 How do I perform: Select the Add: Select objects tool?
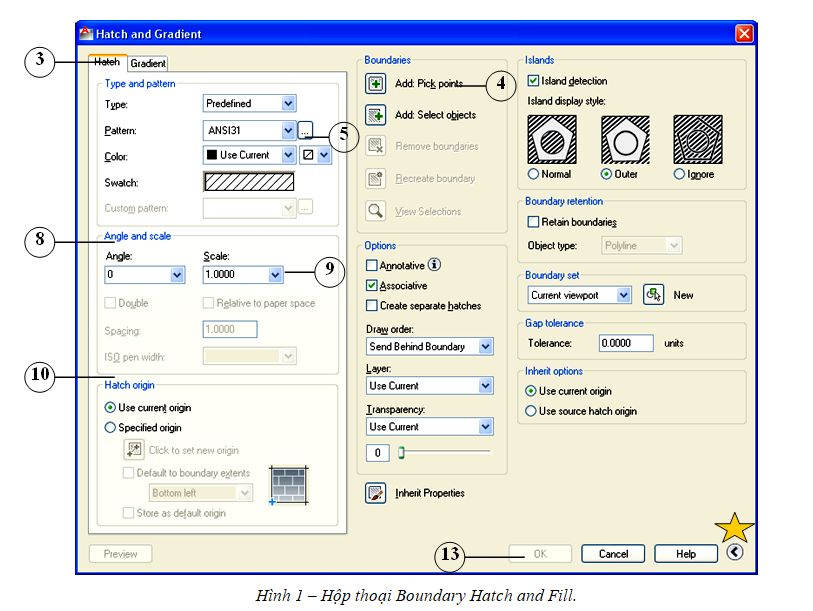(375, 115)
